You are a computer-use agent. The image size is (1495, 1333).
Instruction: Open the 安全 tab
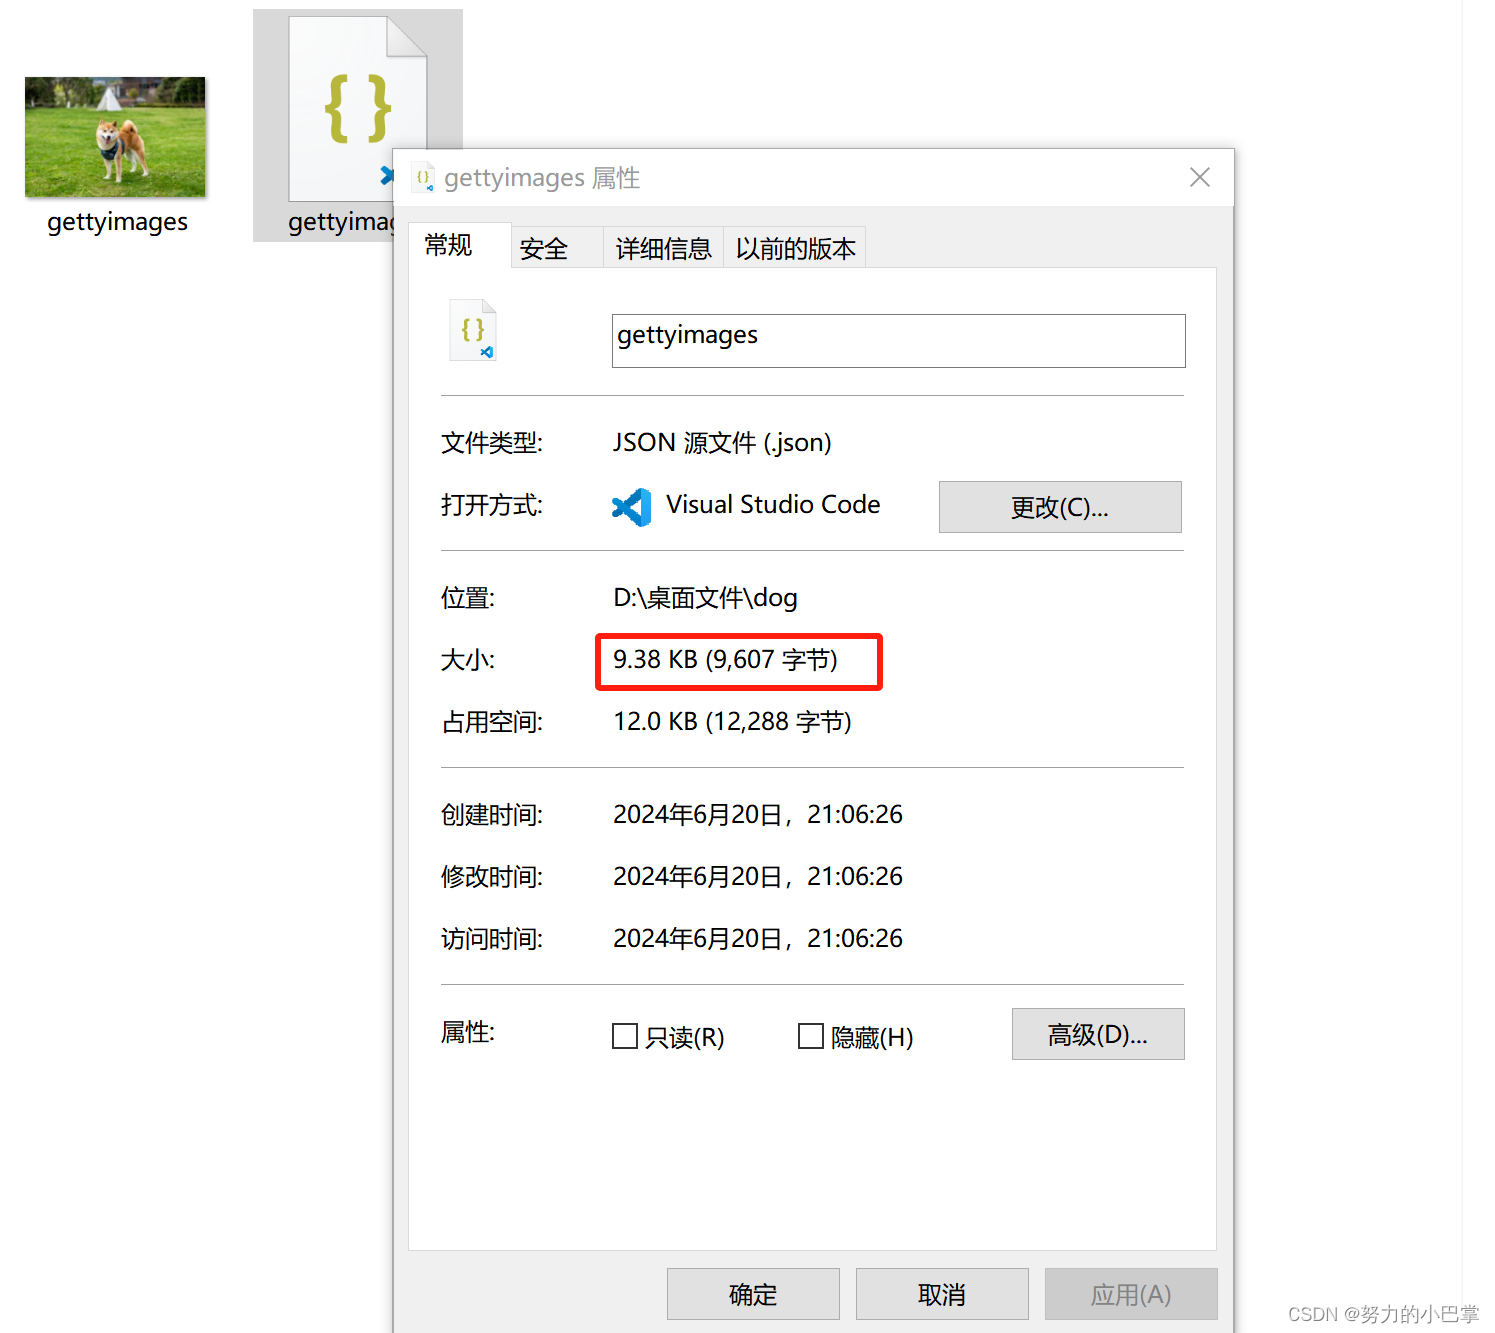[x=544, y=249]
